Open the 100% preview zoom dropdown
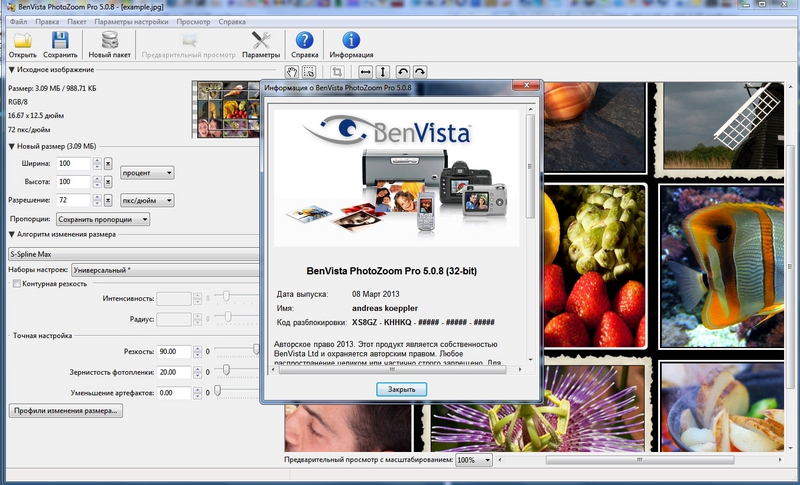This screenshot has width=800, height=485. (474, 460)
